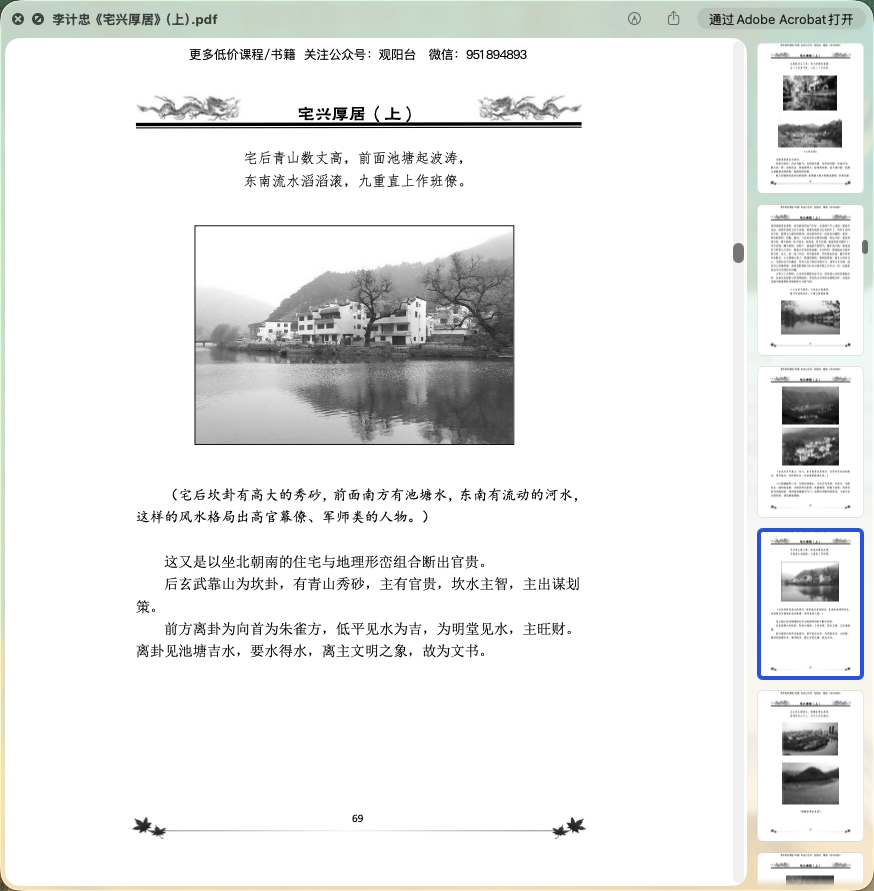Screen dimensions: 874x891
Task: Click the partially visible thumbnail at the sidebar bottom
Action: tap(809, 872)
